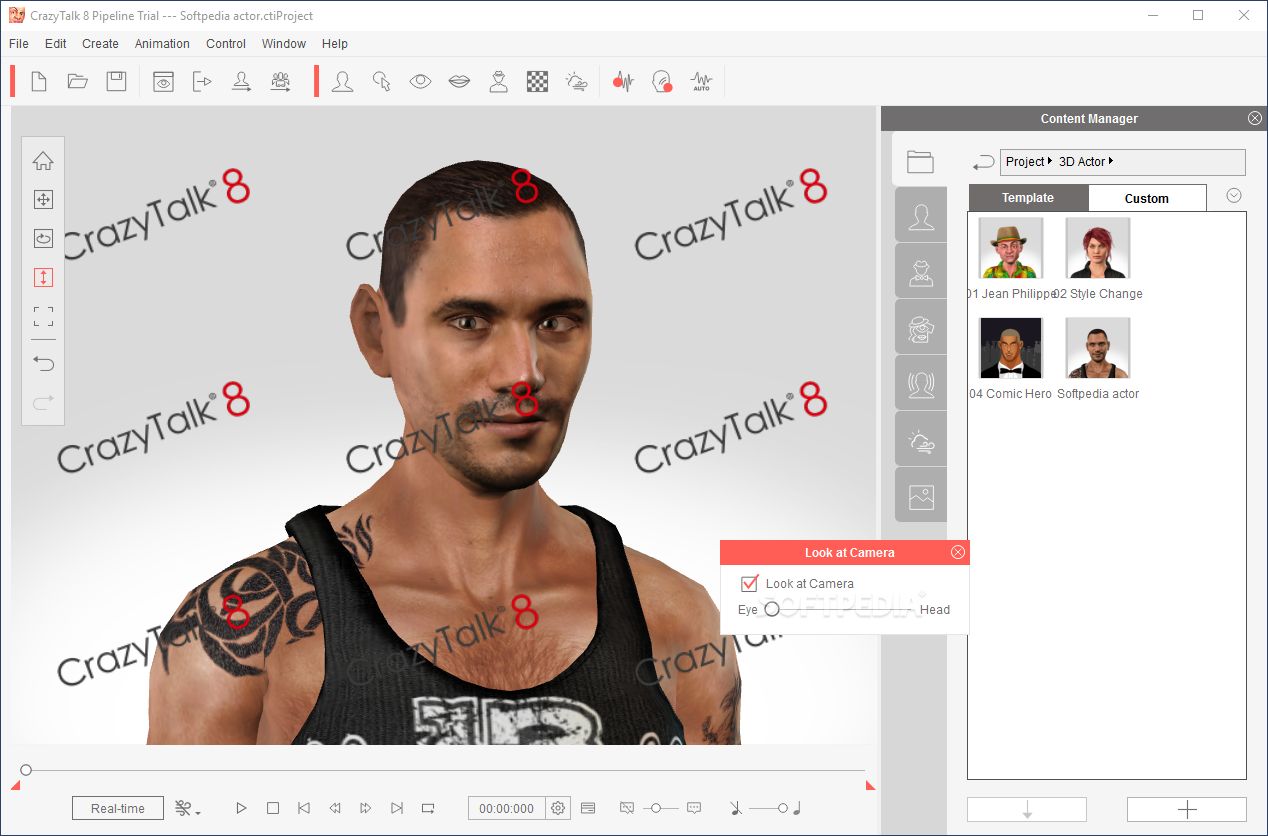Image resolution: width=1268 pixels, height=836 pixels.
Task: Switch to the Template tab
Action: point(1028,197)
